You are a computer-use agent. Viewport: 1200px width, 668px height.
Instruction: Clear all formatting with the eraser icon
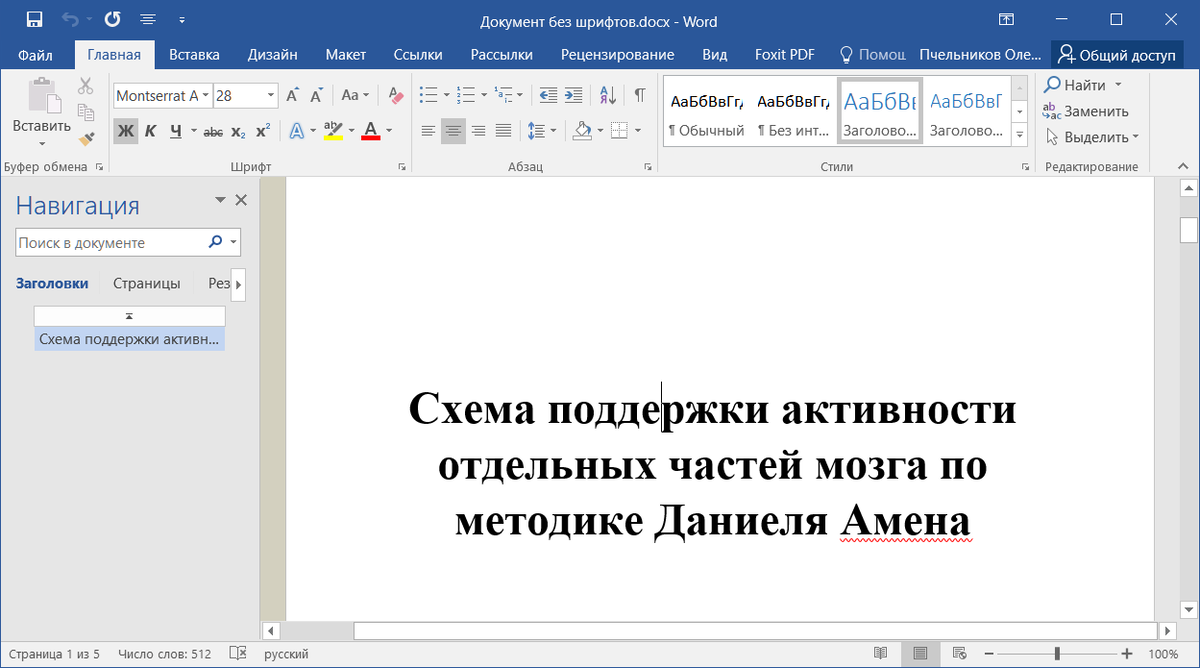(396, 96)
